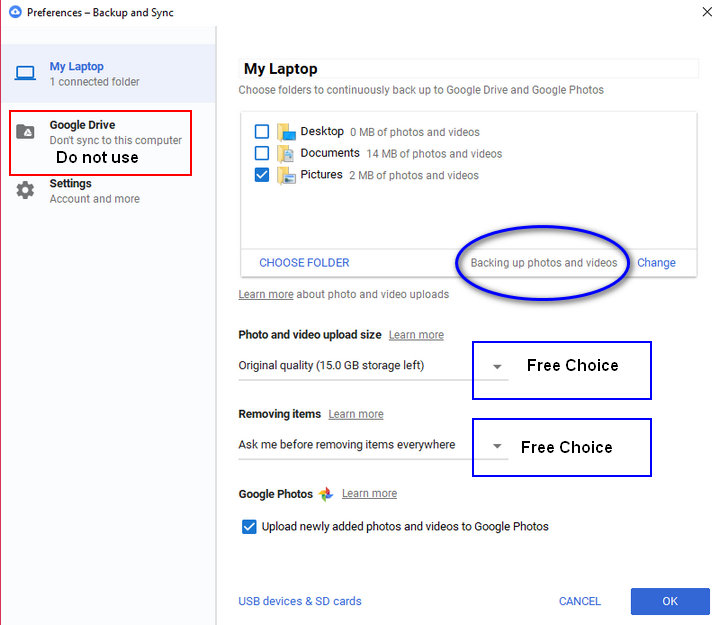Confirm with the OK button
Image resolution: width=720 pixels, height=625 pixels.
coord(670,601)
